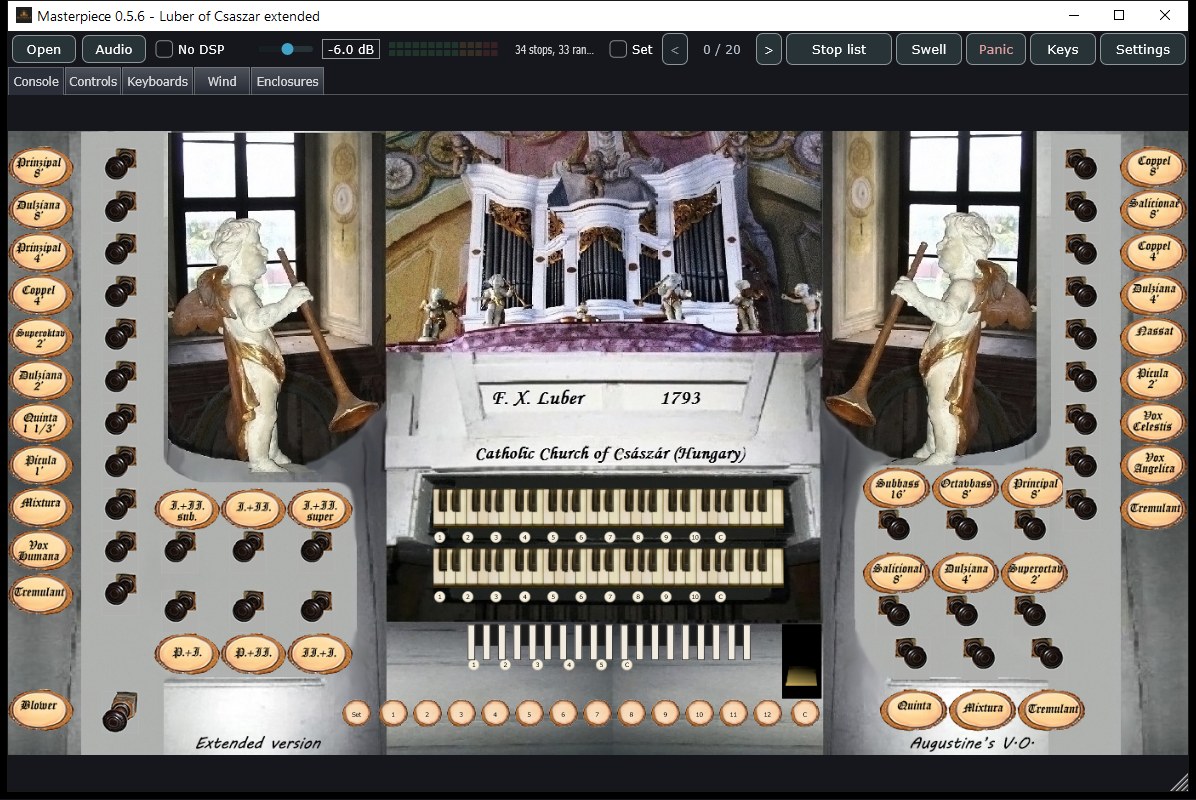Toggle the Salicional 8' stop on right jamb
The width and height of the screenshot is (1196, 800).
tap(1153, 209)
